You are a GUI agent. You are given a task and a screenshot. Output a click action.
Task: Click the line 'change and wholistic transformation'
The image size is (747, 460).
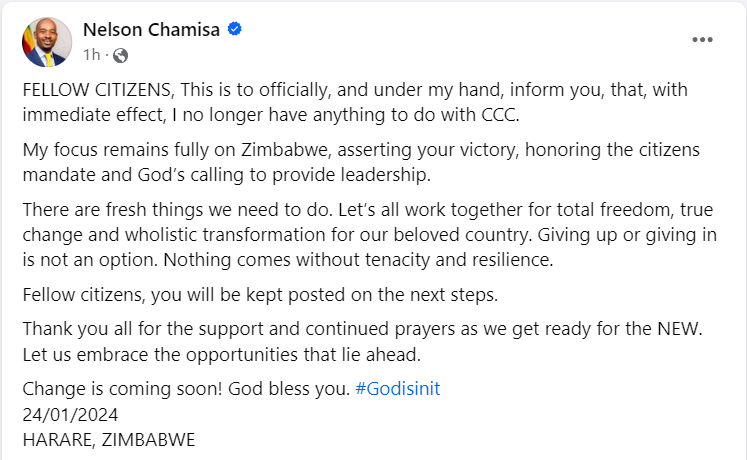[x=370, y=235]
